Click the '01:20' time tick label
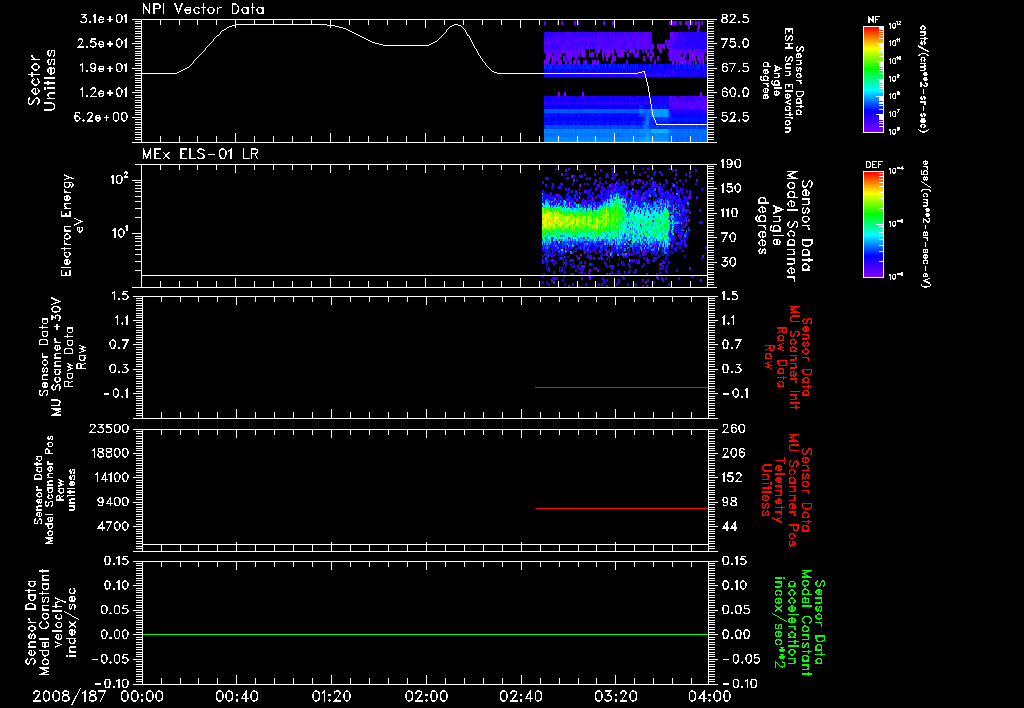1024x708 pixels. [x=332, y=696]
